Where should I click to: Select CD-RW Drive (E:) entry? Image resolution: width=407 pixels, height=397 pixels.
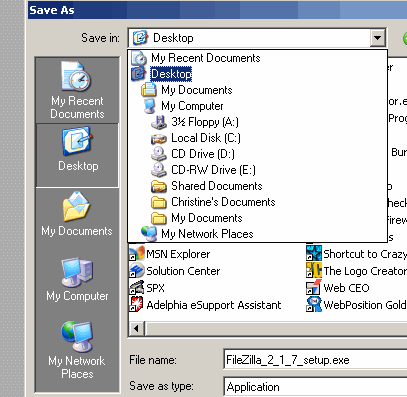213,170
